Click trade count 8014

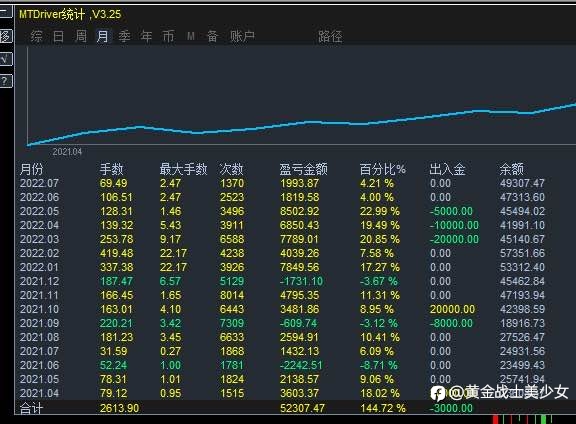click(x=232, y=295)
